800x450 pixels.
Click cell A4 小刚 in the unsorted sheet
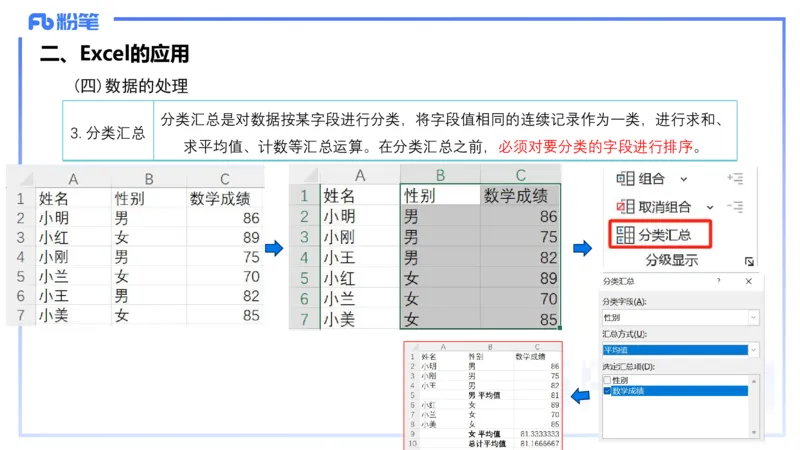73,257
